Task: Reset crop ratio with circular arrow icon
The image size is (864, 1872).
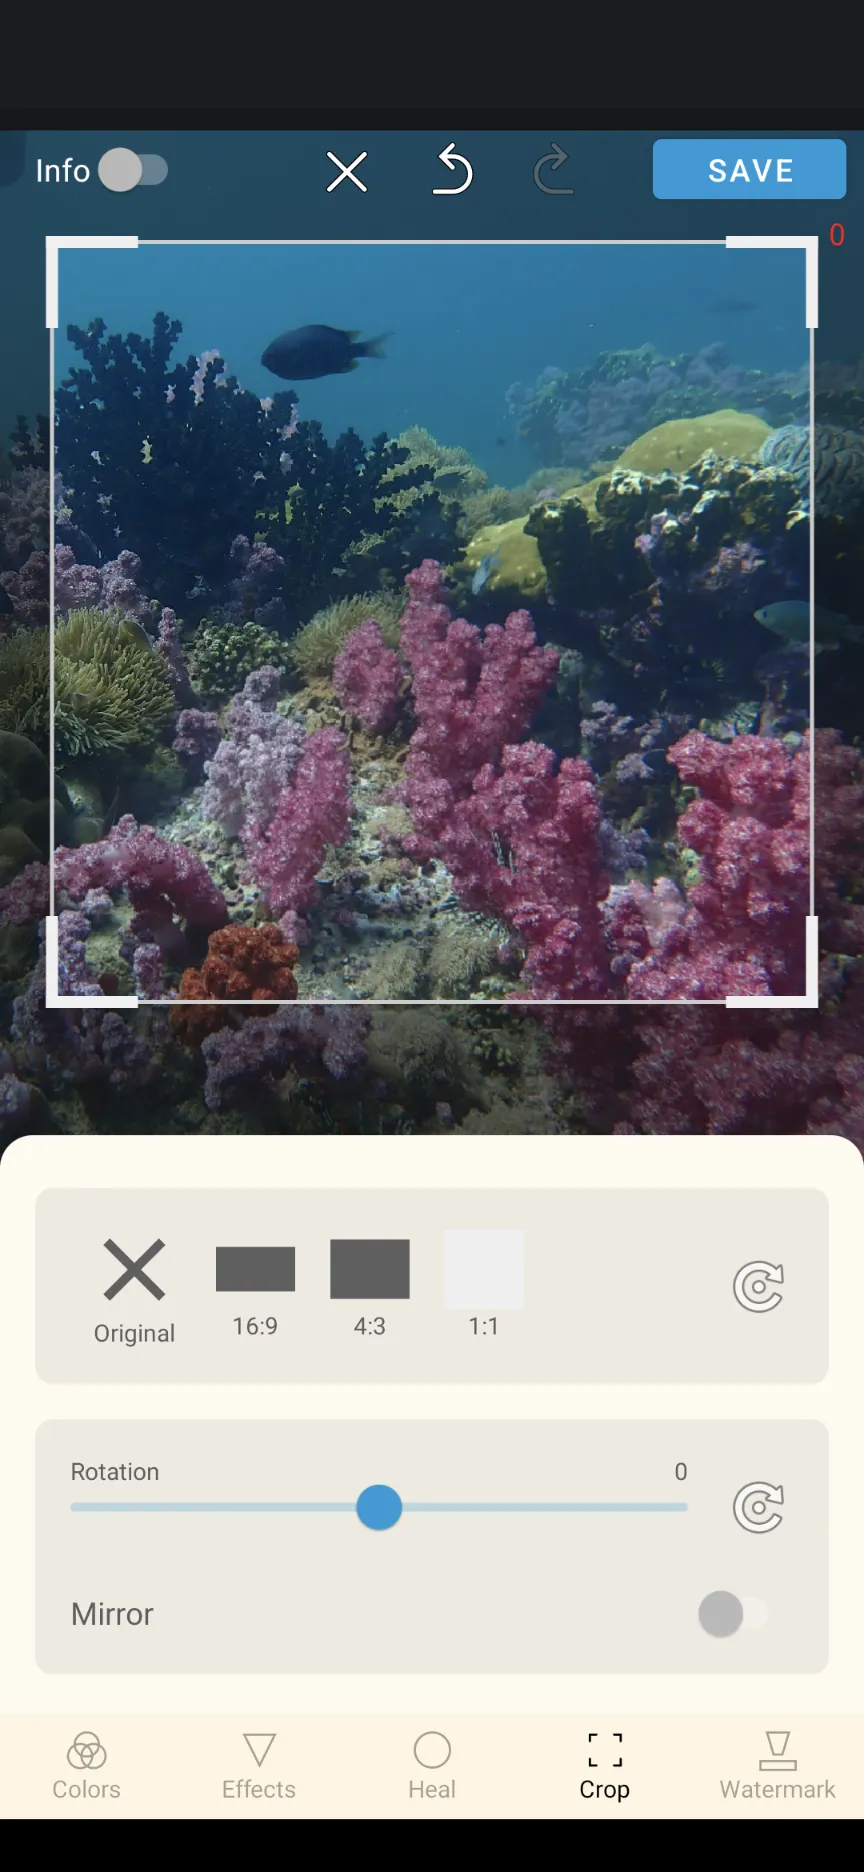Action: [758, 1287]
